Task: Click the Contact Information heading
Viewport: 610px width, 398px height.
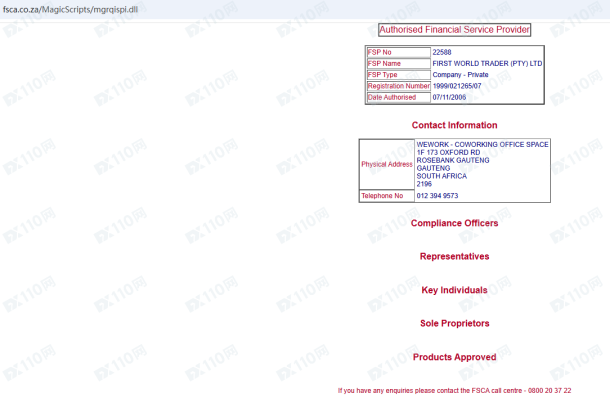Action: tap(454, 125)
